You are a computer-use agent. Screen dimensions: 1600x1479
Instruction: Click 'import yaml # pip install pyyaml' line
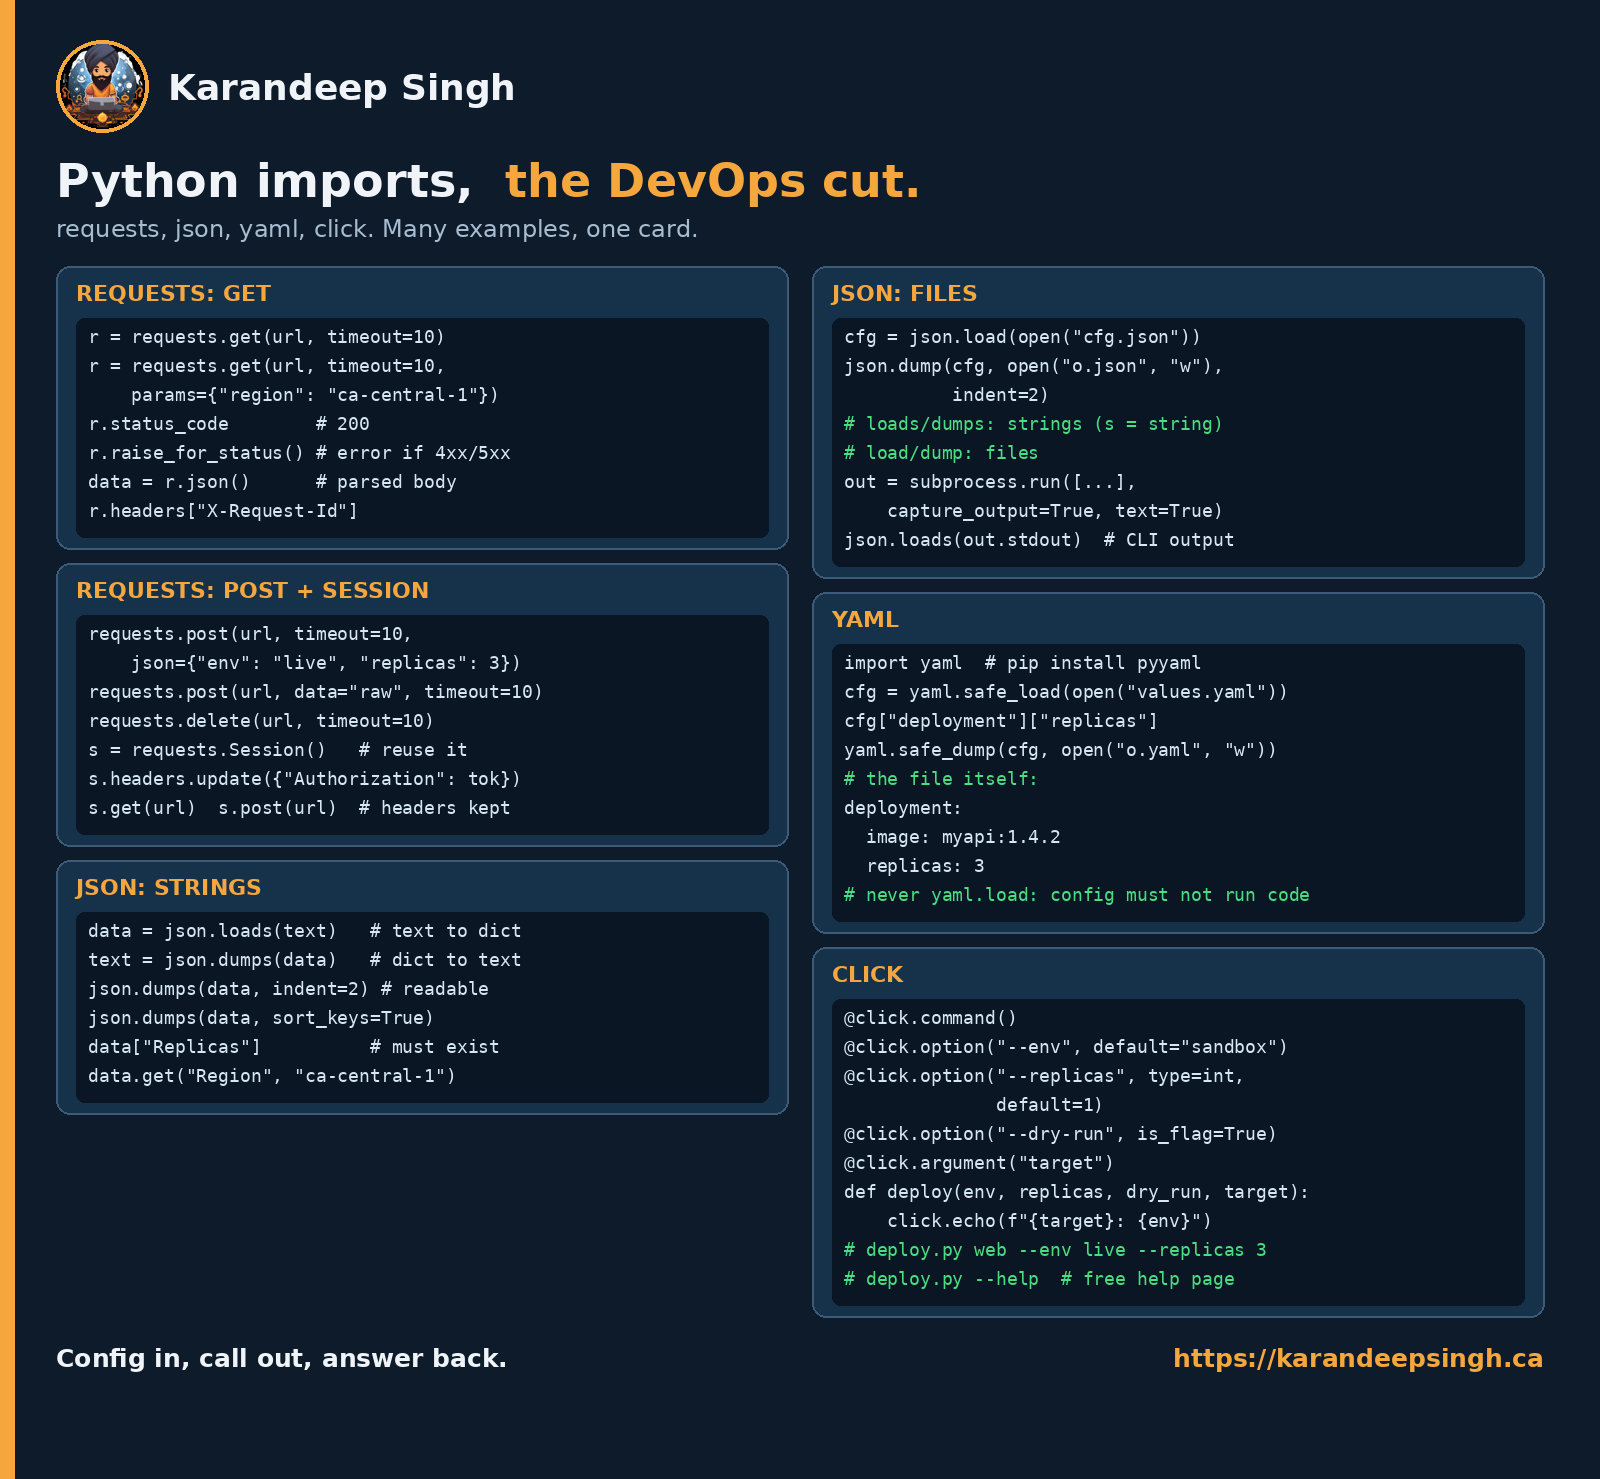pyautogui.click(x=1022, y=663)
